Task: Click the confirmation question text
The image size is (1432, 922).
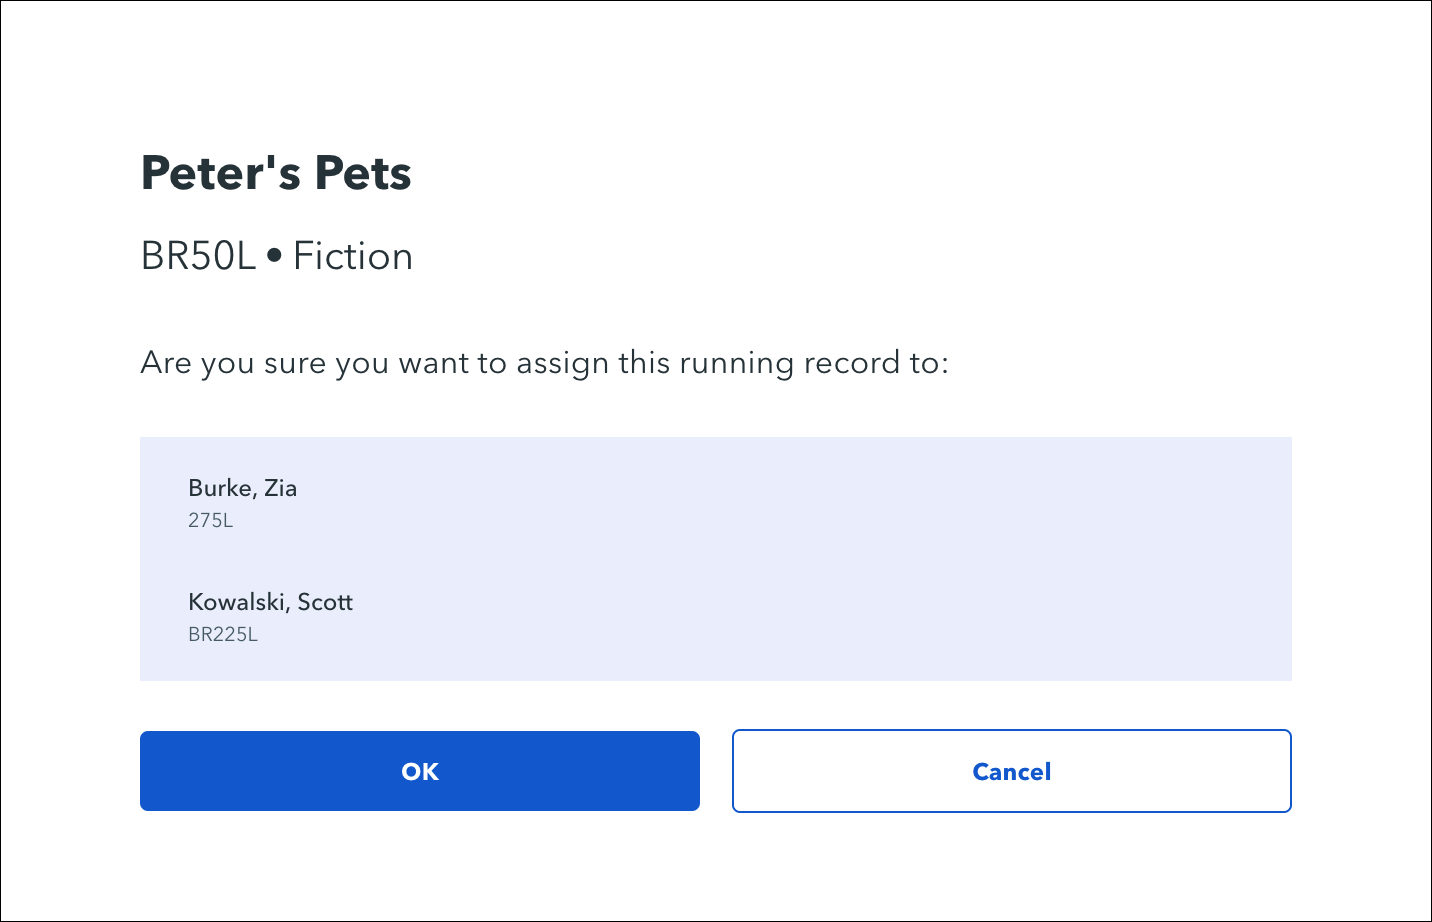Action: point(544,362)
